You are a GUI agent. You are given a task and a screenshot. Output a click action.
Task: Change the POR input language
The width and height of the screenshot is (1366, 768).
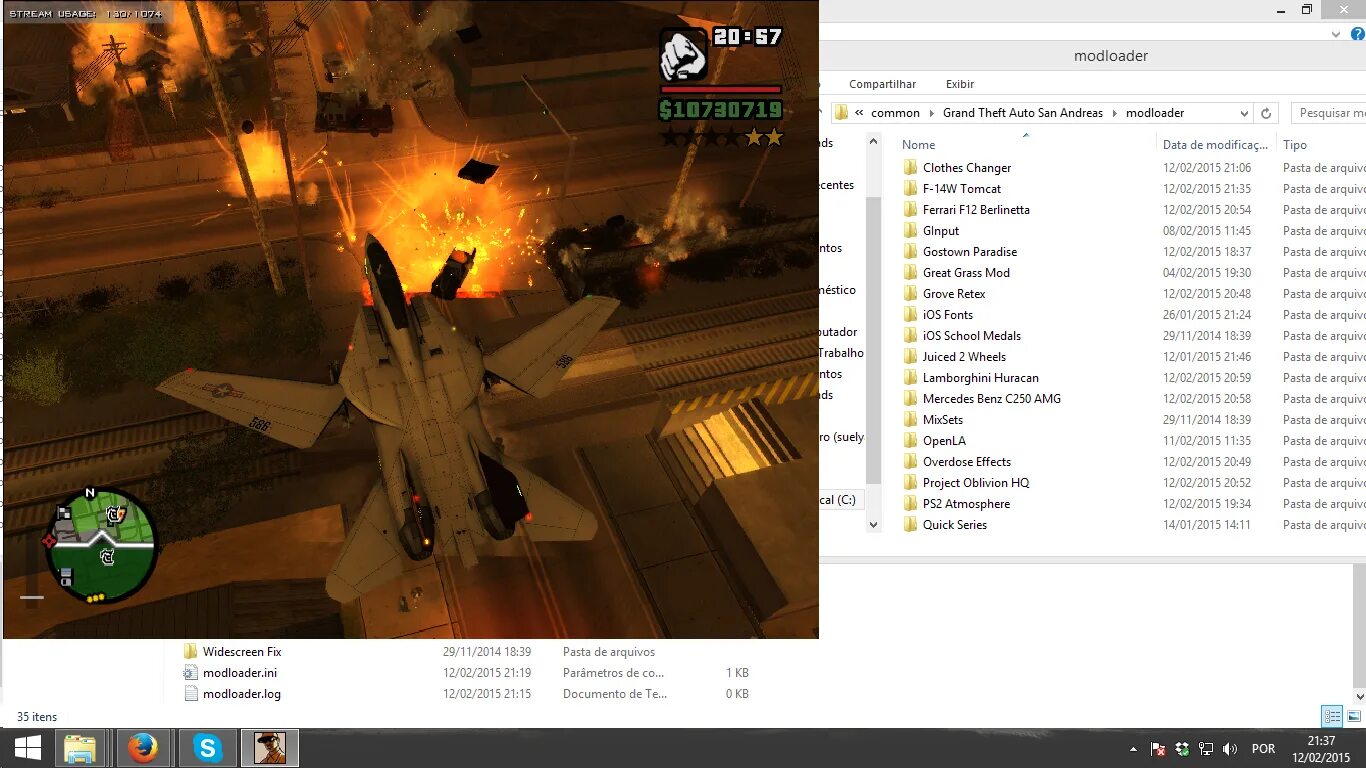(1263, 749)
